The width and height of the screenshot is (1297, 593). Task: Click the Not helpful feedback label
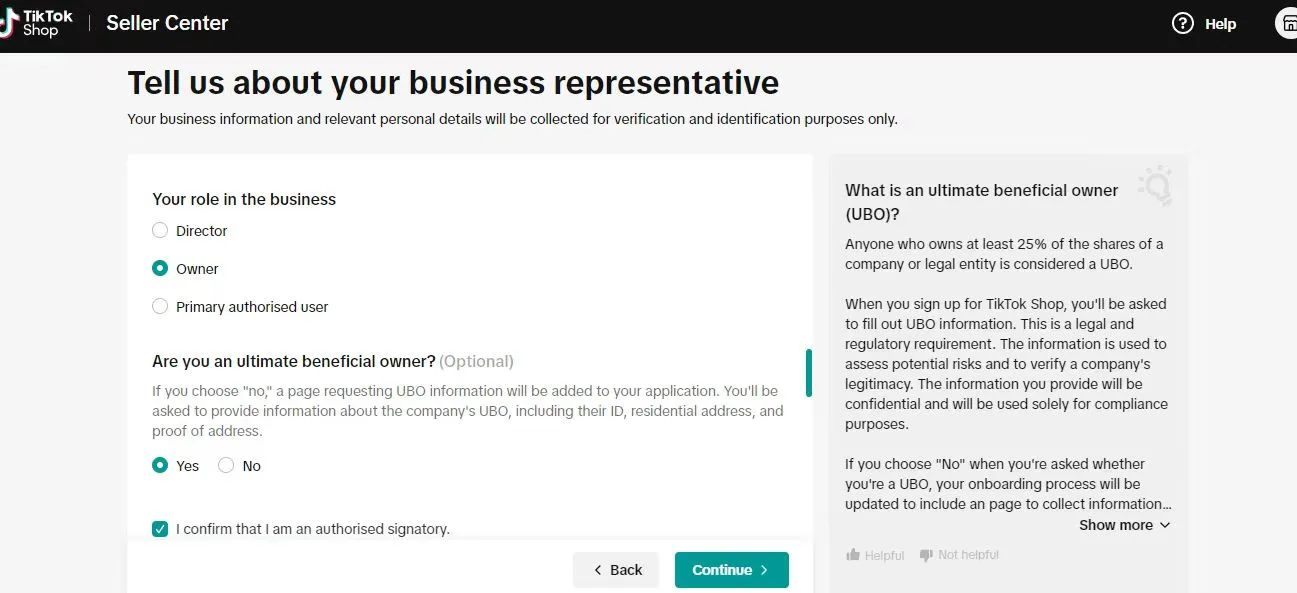tap(968, 555)
